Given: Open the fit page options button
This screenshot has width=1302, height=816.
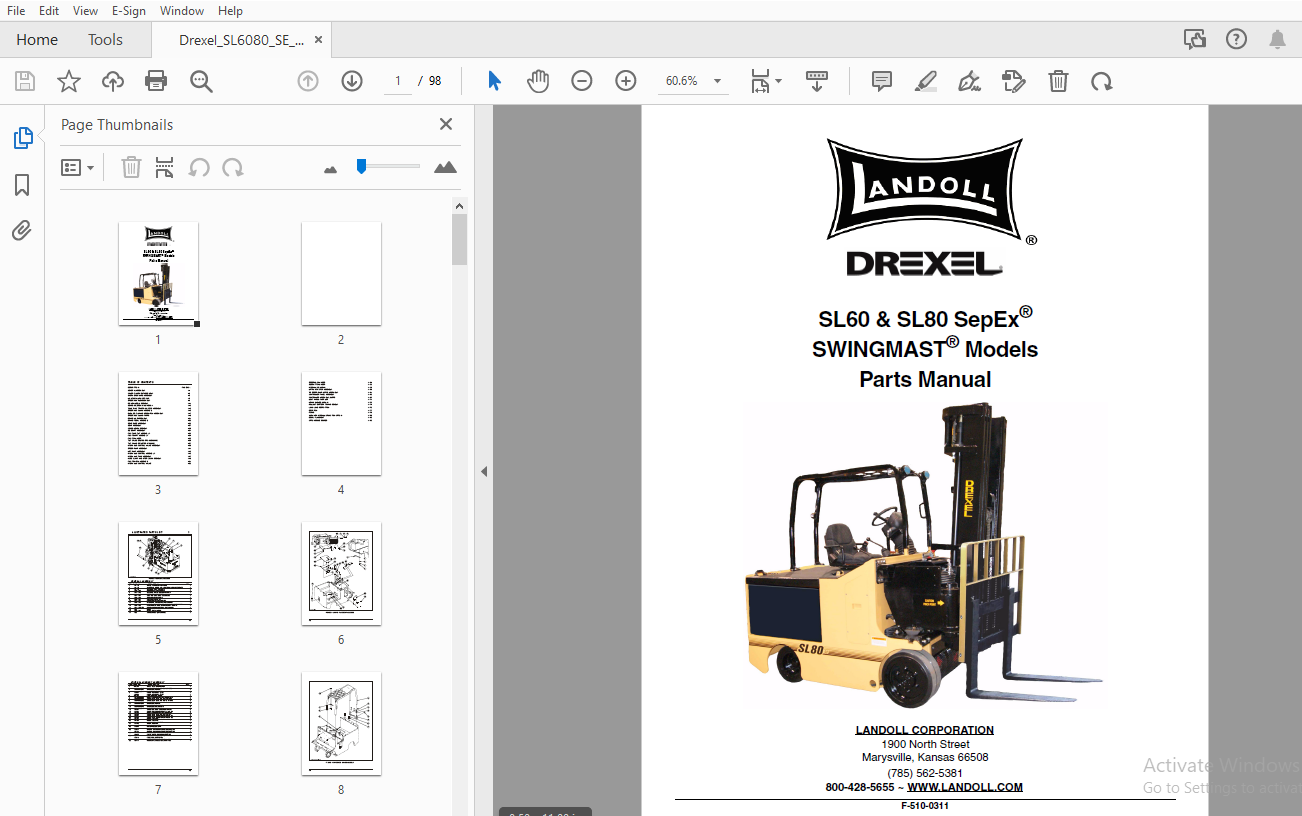Looking at the screenshot, I should click(x=766, y=81).
